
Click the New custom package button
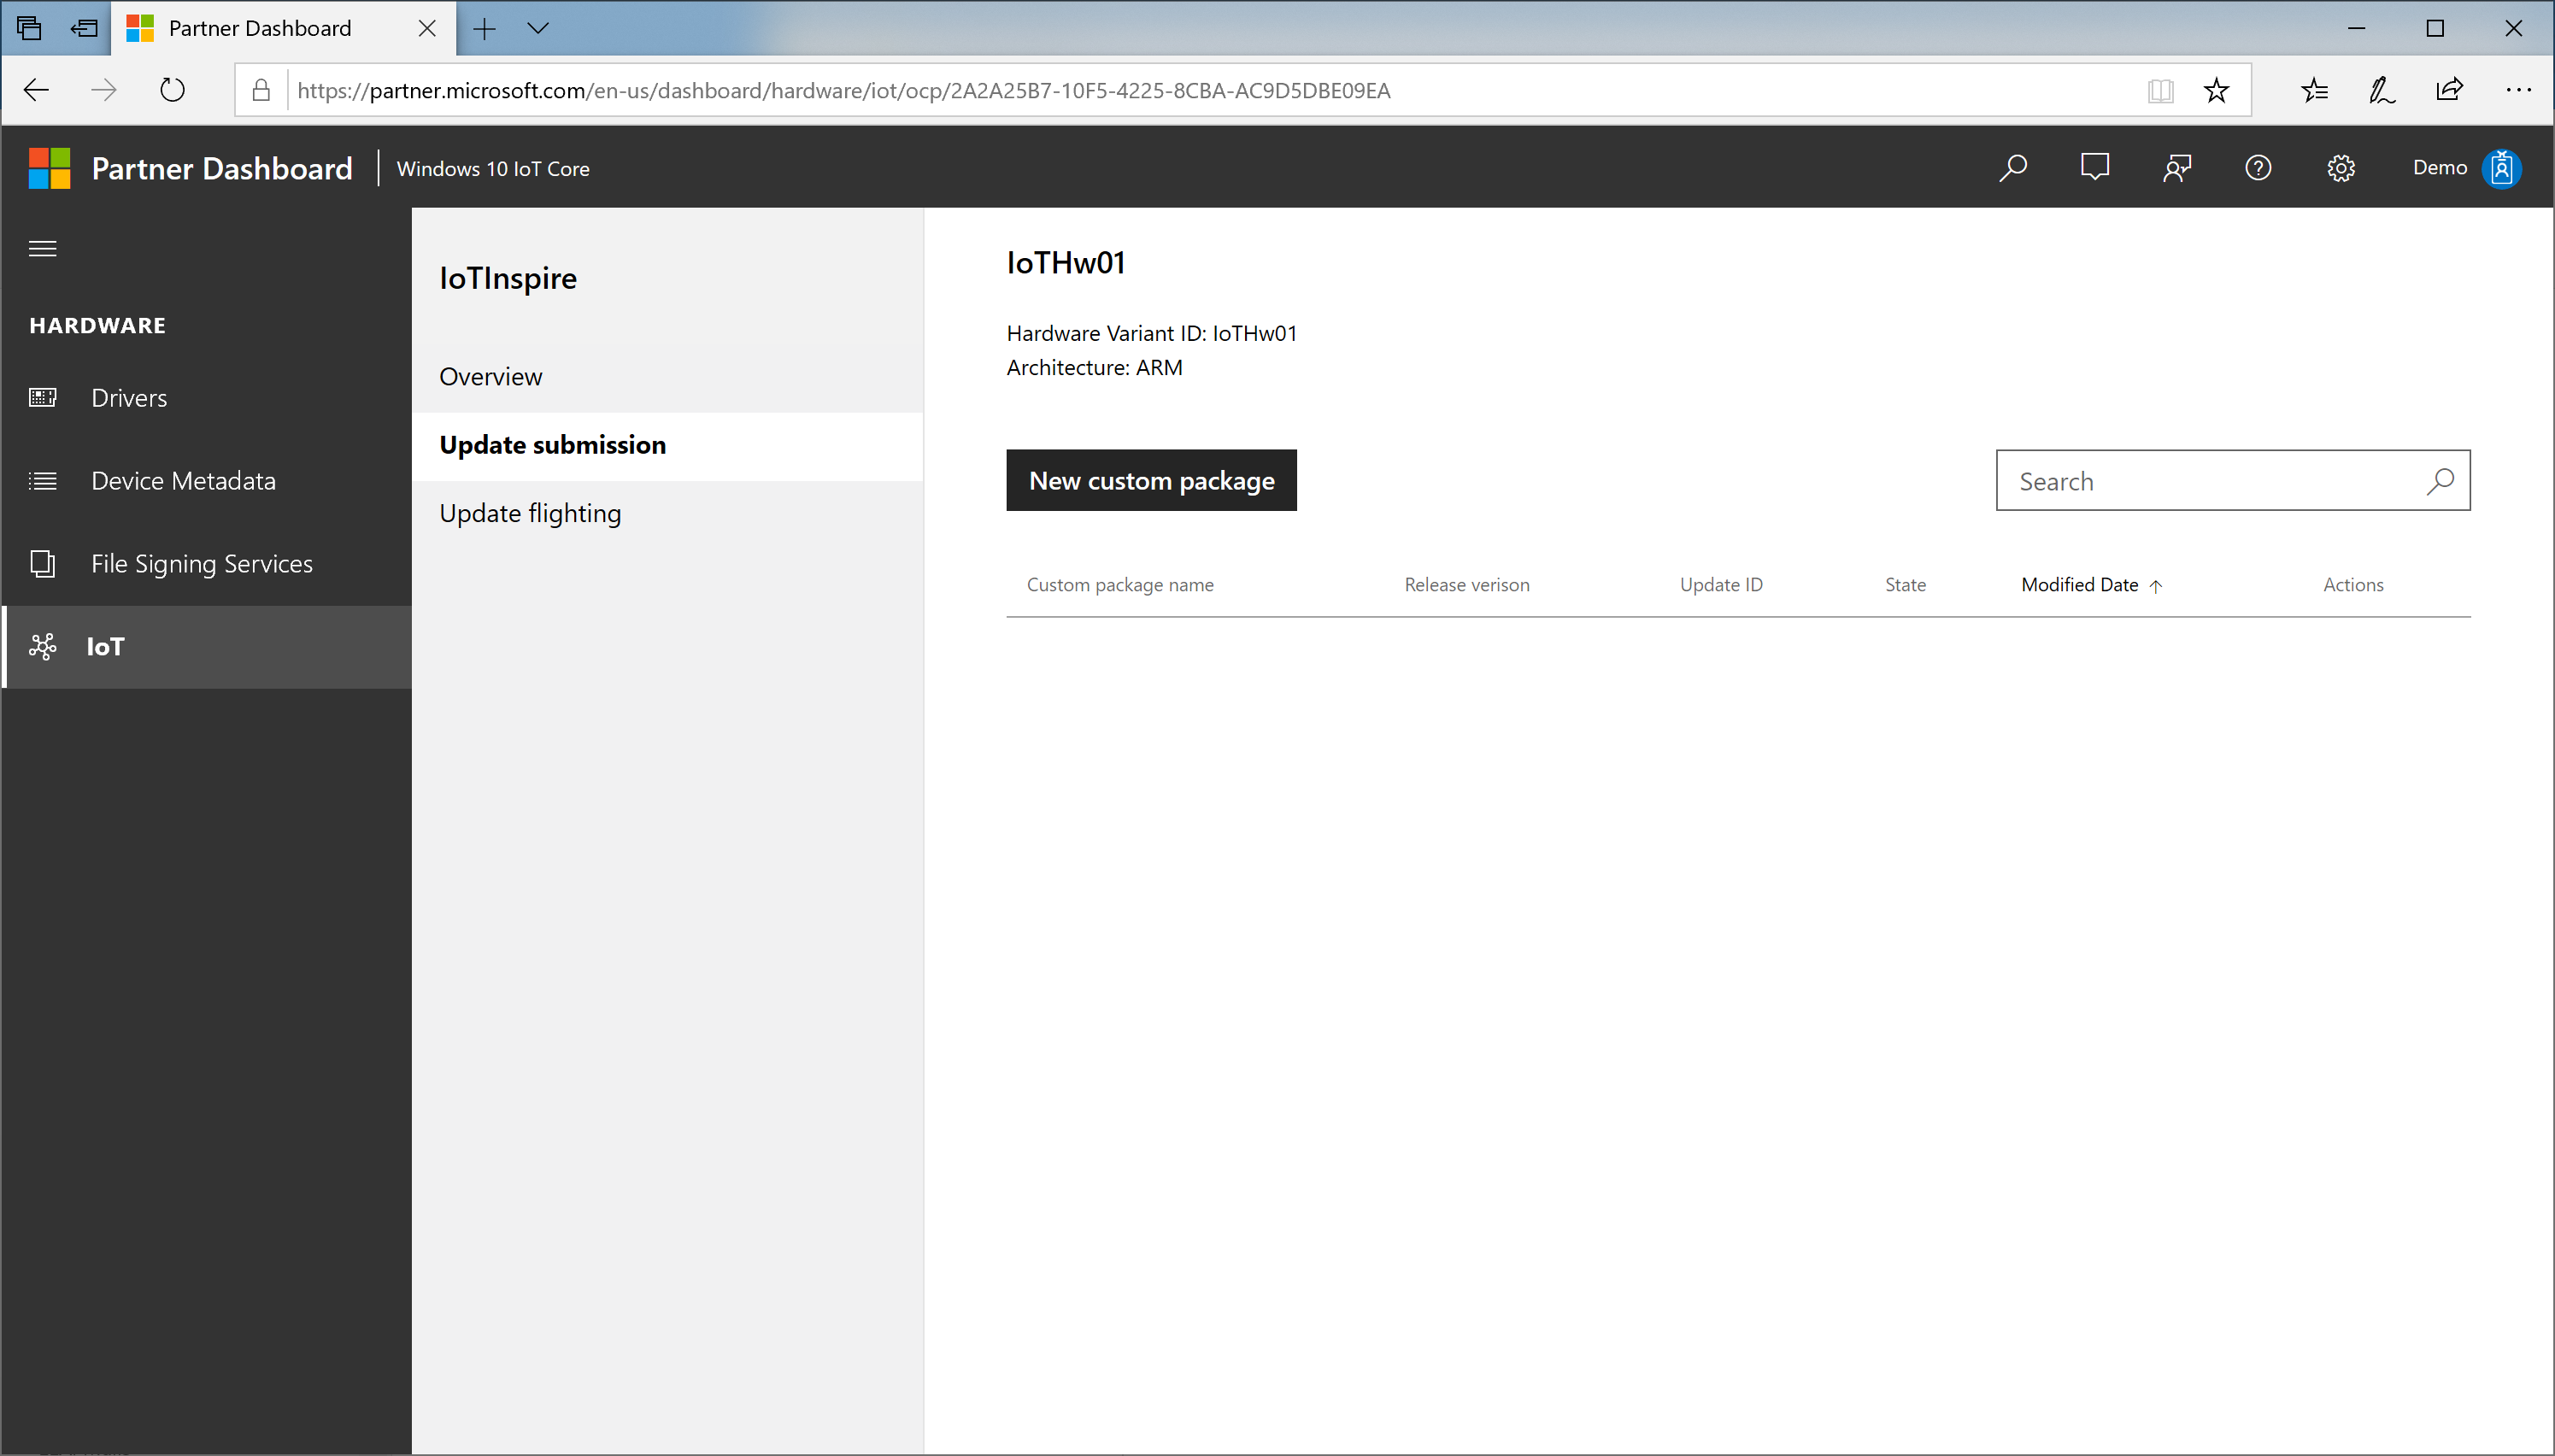1151,478
